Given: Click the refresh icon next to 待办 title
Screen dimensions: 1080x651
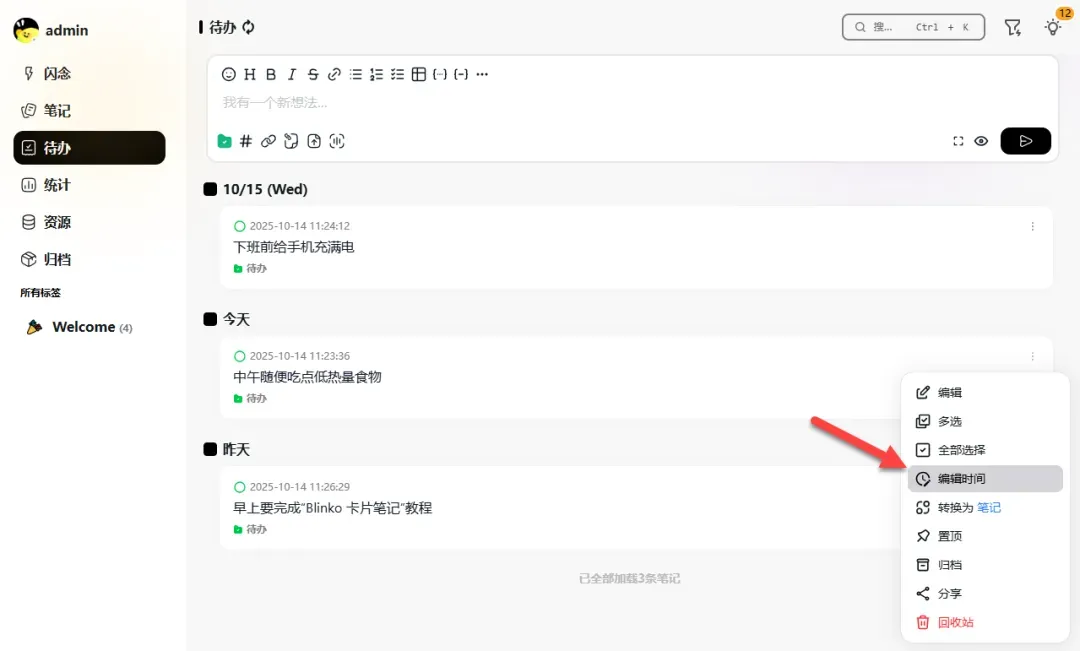Looking at the screenshot, I should [x=249, y=27].
